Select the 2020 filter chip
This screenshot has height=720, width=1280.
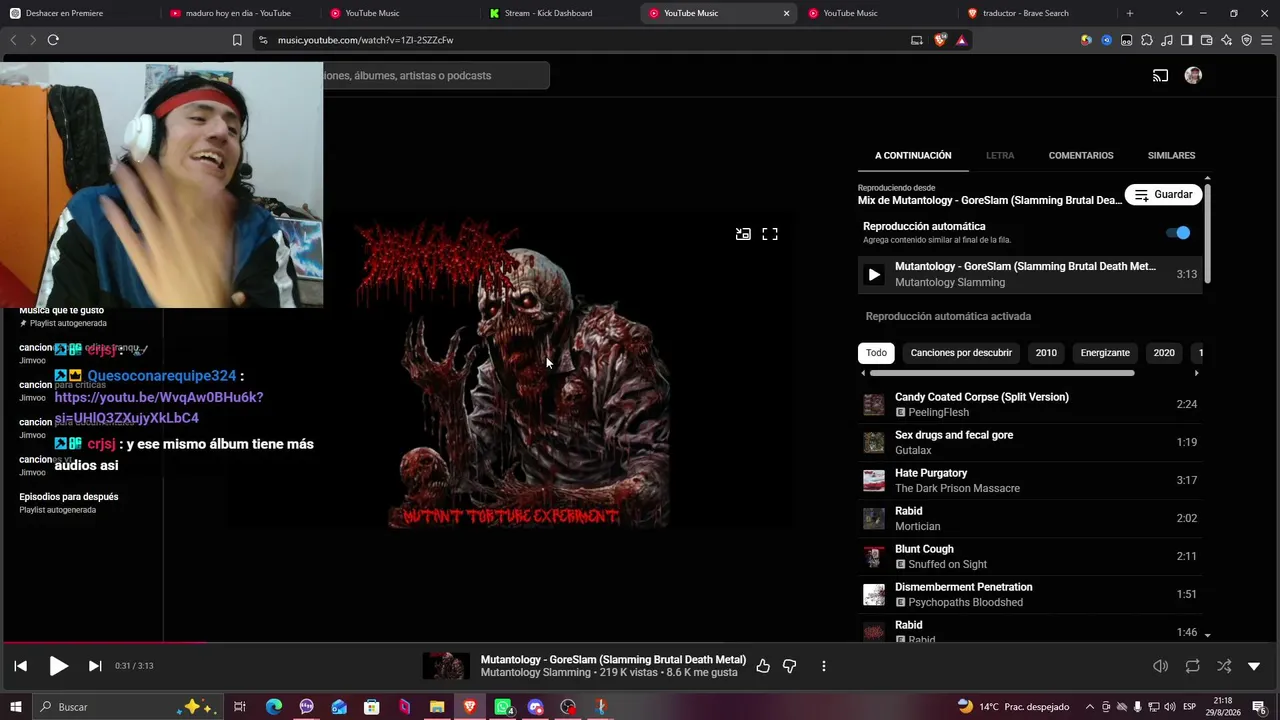click(x=1164, y=353)
